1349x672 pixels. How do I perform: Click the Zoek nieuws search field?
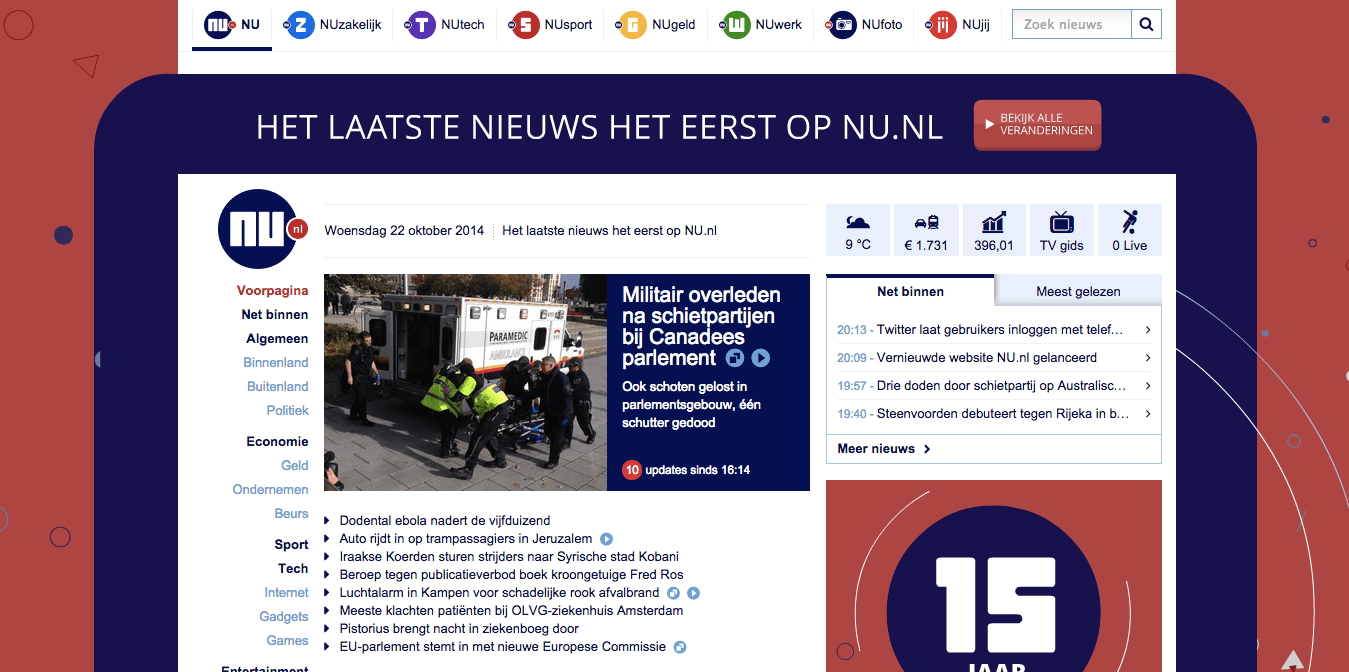[x=1071, y=25]
